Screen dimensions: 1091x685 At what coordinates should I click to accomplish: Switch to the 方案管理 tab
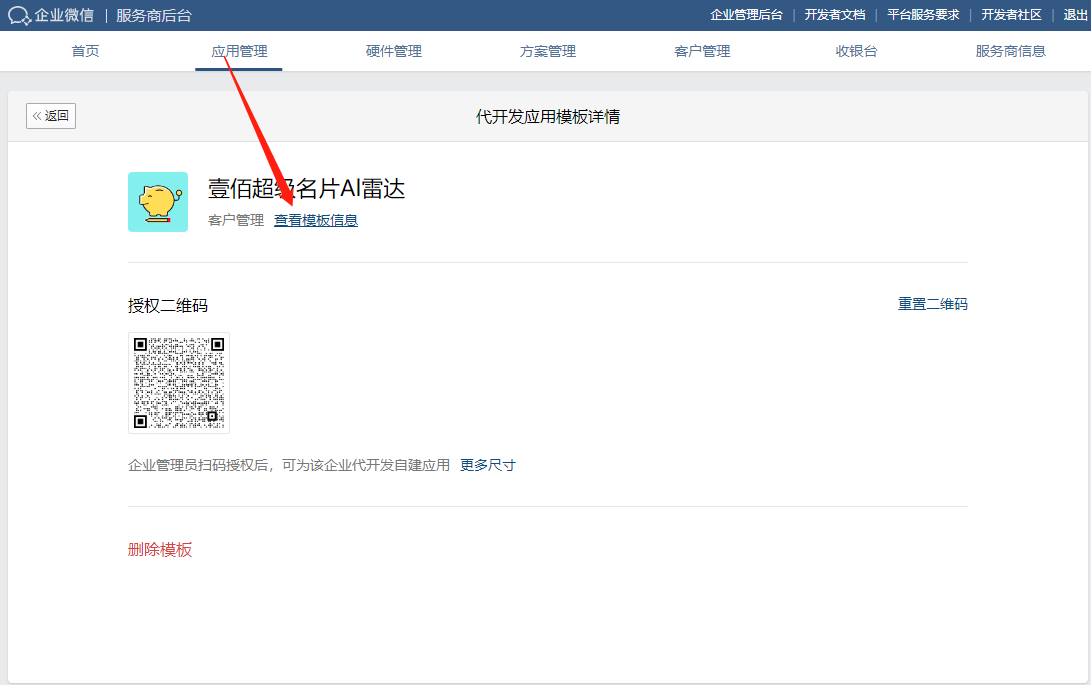pos(548,51)
